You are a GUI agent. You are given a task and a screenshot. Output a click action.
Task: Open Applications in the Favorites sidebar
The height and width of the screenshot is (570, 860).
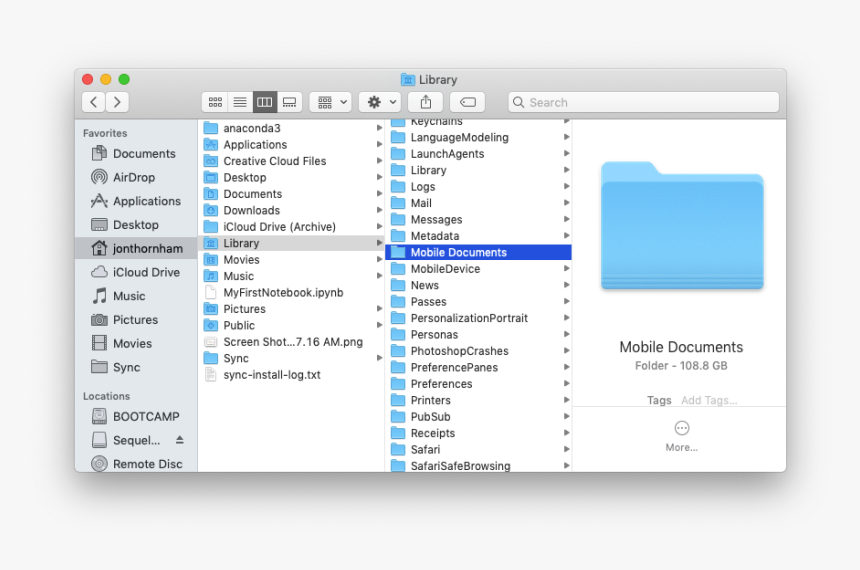[135, 201]
